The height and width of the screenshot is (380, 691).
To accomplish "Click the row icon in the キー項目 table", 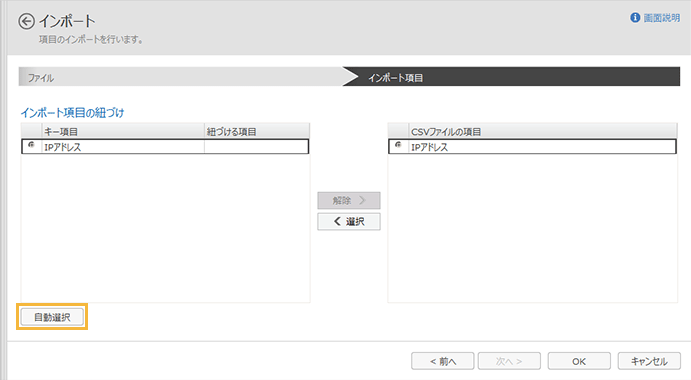I will coord(31,145).
